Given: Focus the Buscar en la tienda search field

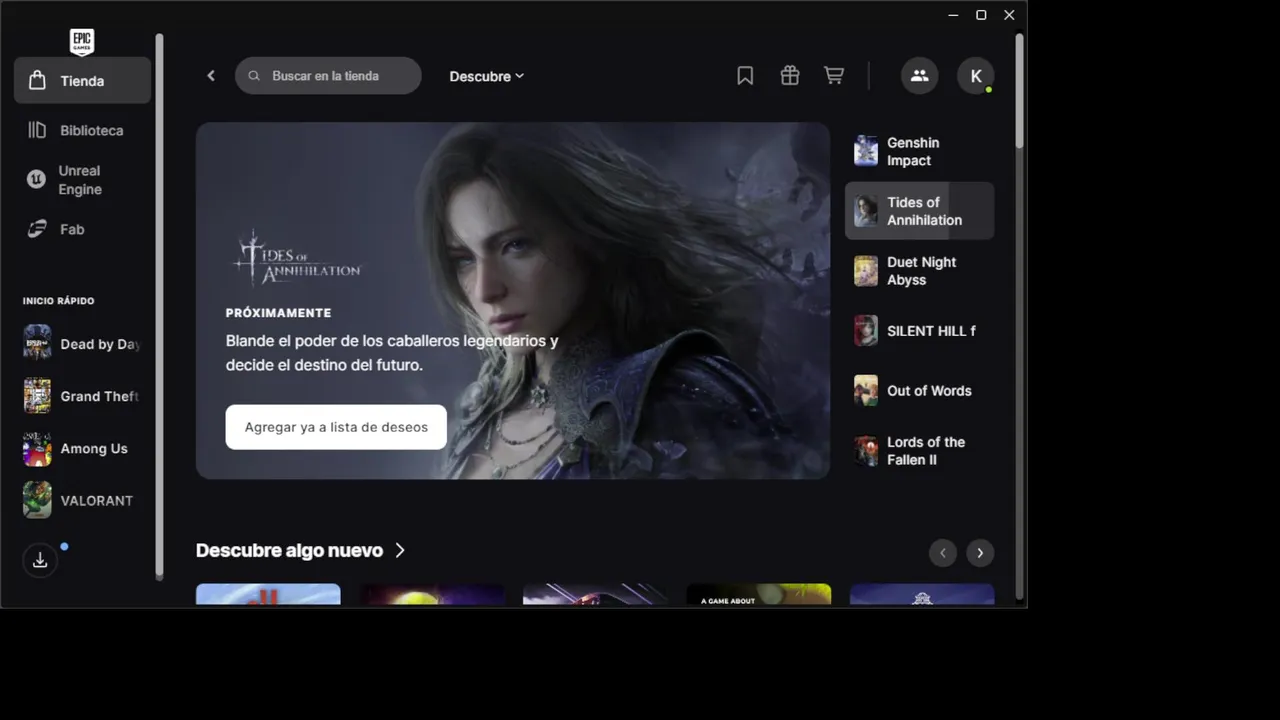Looking at the screenshot, I should point(328,76).
